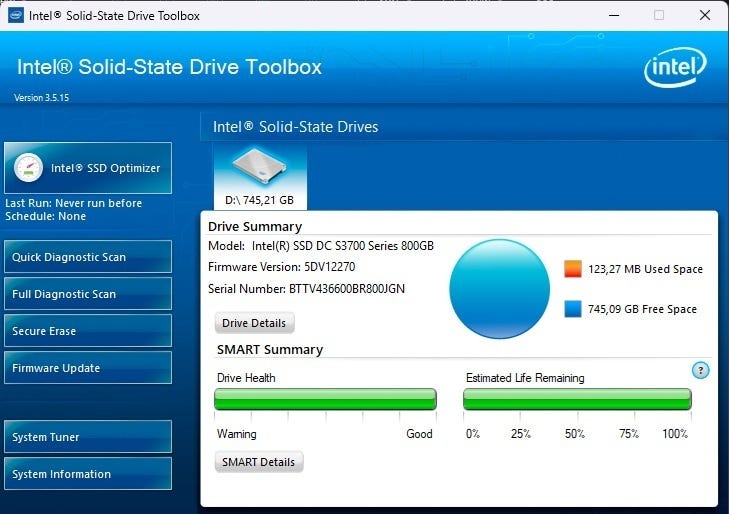Open Firmware Update

point(88,368)
